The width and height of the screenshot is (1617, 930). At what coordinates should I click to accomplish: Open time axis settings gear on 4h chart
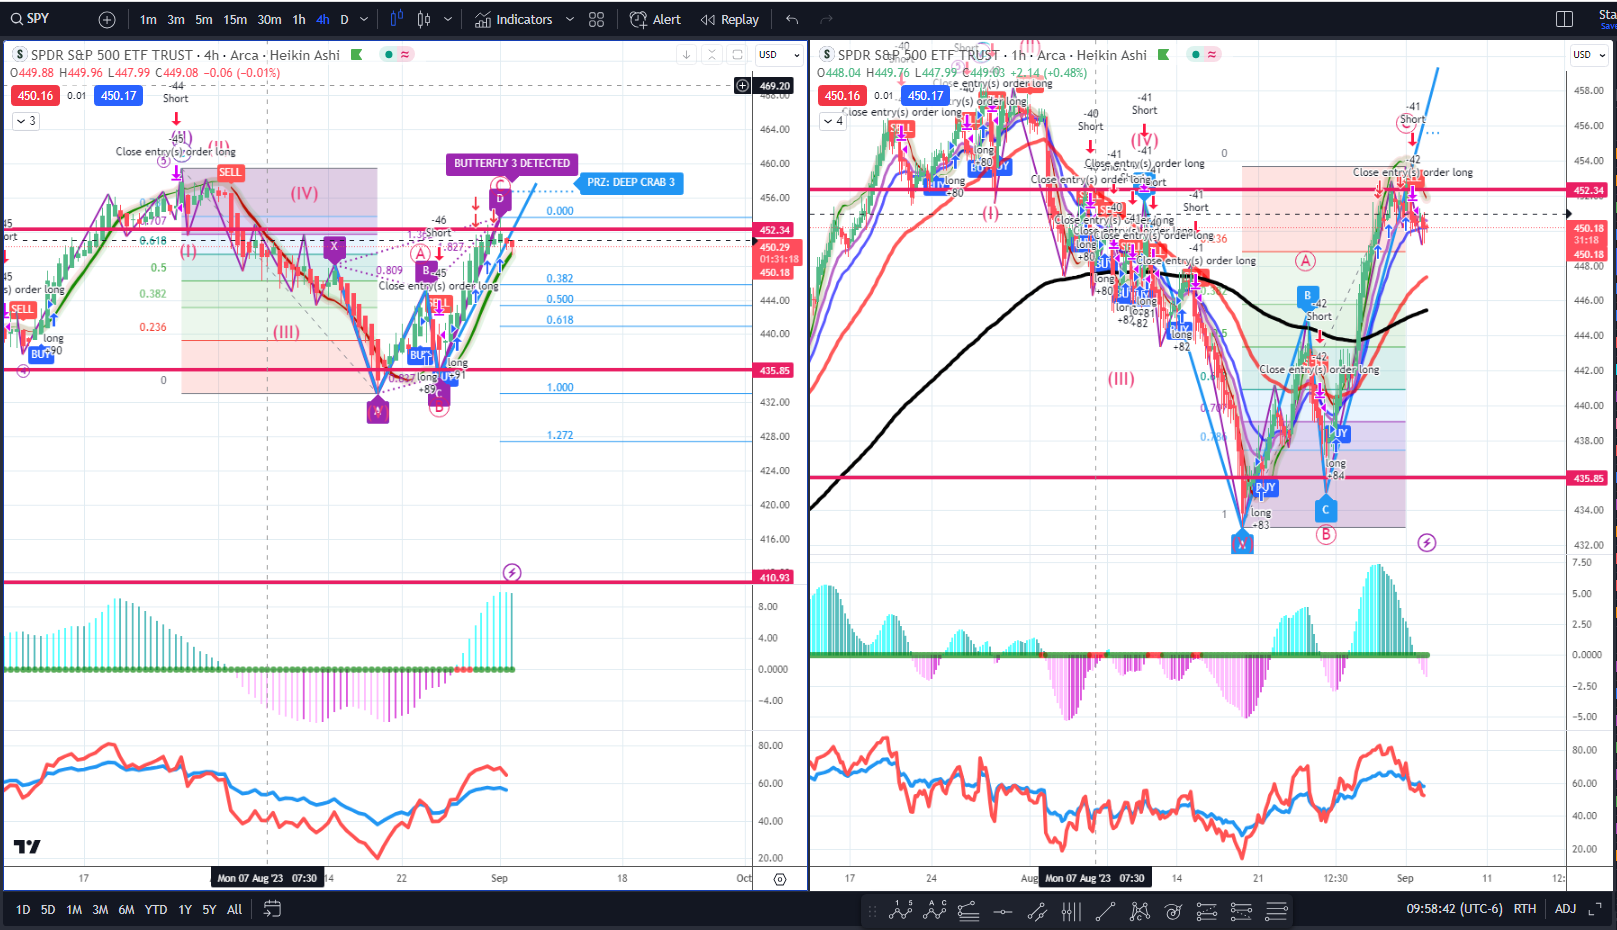coord(780,879)
